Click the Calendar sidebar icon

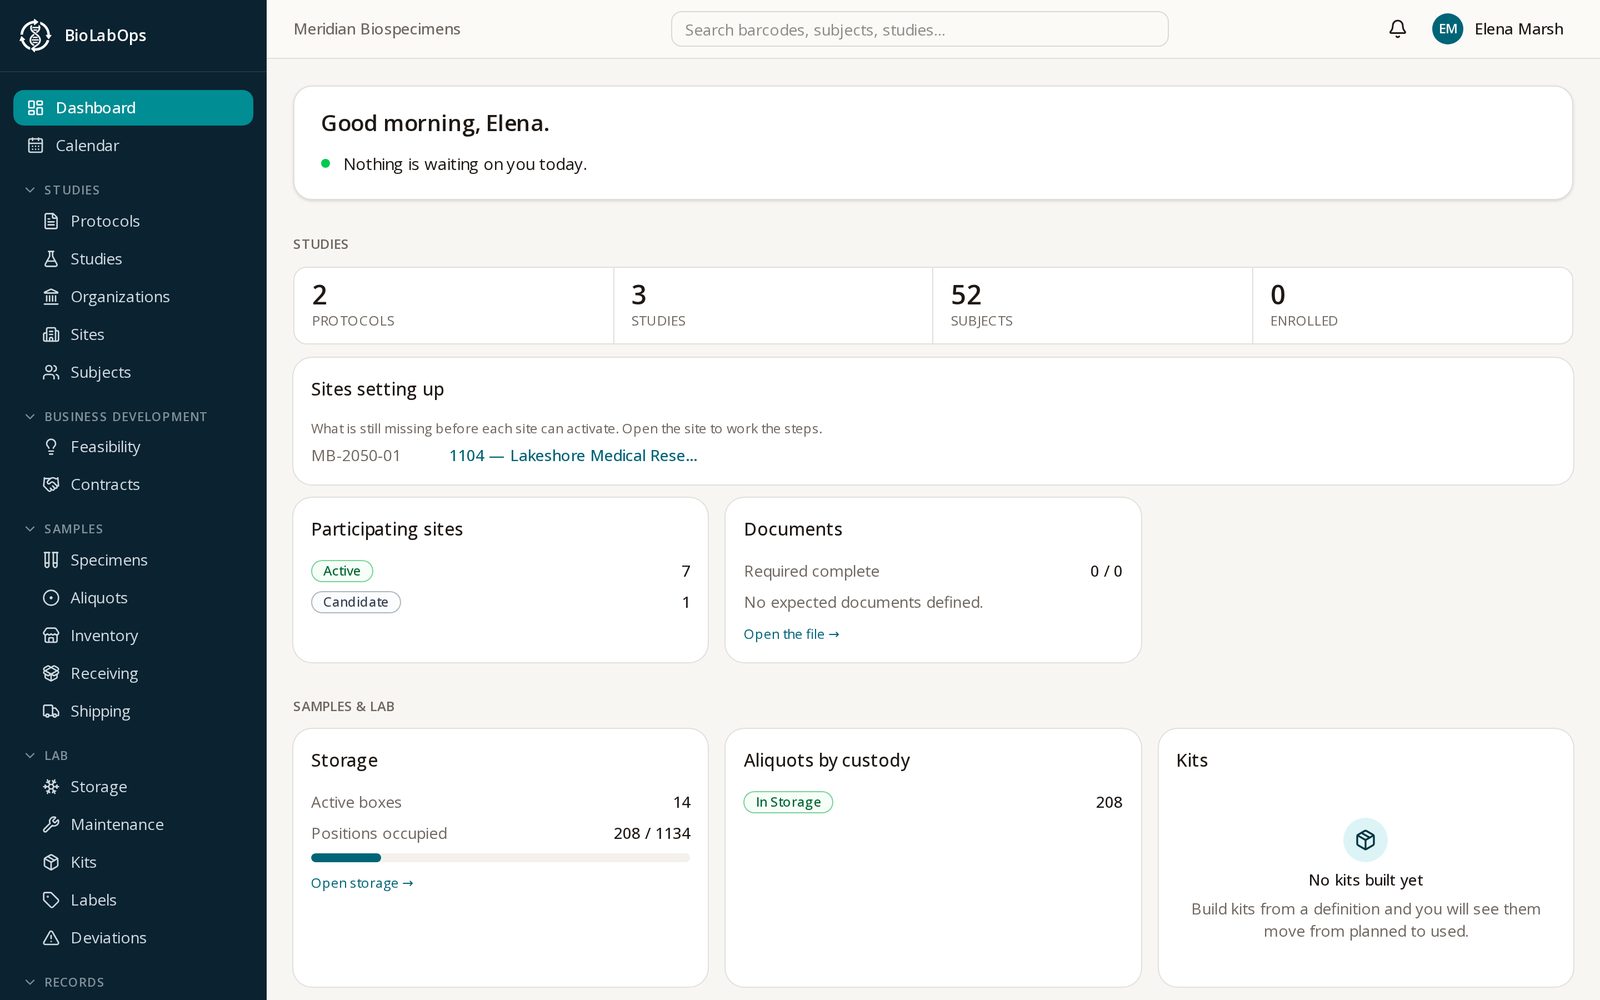click(36, 146)
